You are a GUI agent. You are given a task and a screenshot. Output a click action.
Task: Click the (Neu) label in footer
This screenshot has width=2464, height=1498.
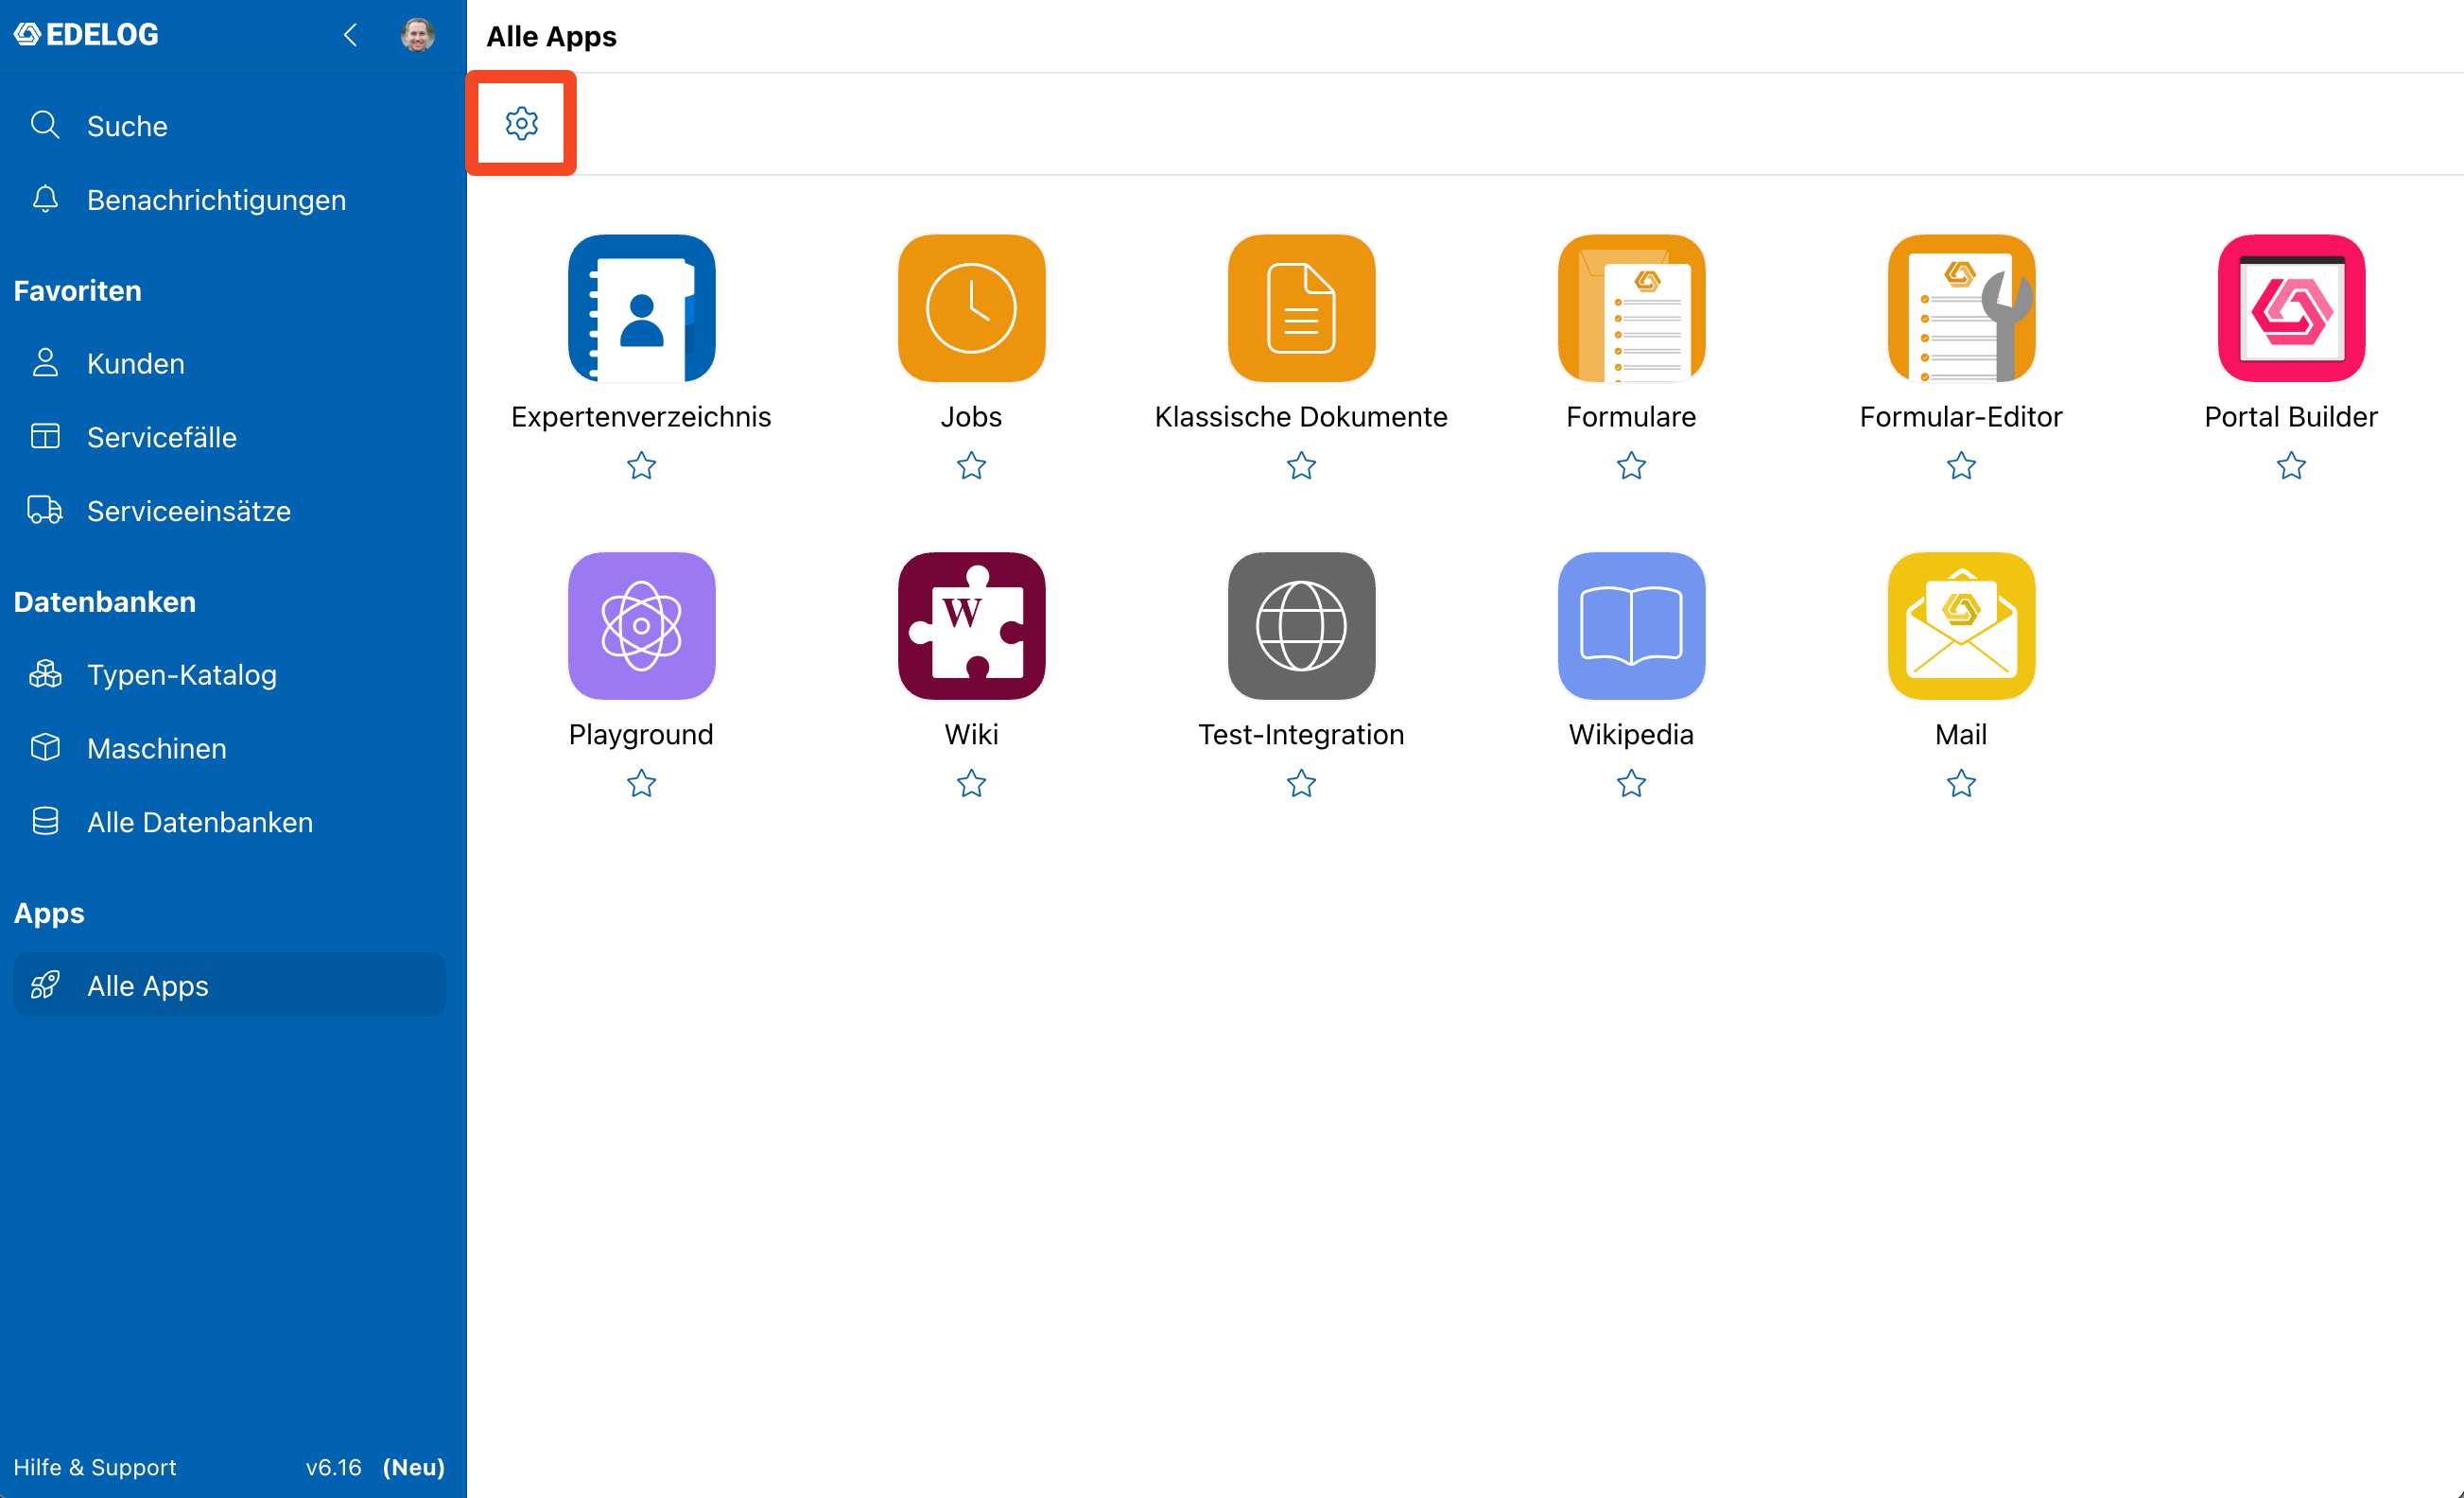pos(414,1467)
